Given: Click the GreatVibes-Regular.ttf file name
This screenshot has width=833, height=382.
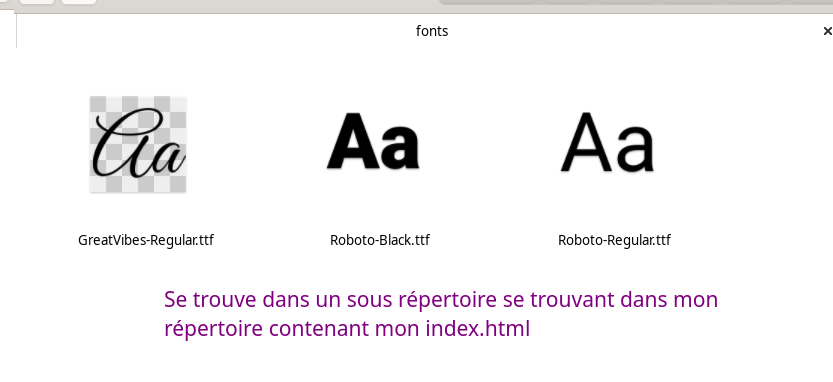Looking at the screenshot, I should point(146,240).
